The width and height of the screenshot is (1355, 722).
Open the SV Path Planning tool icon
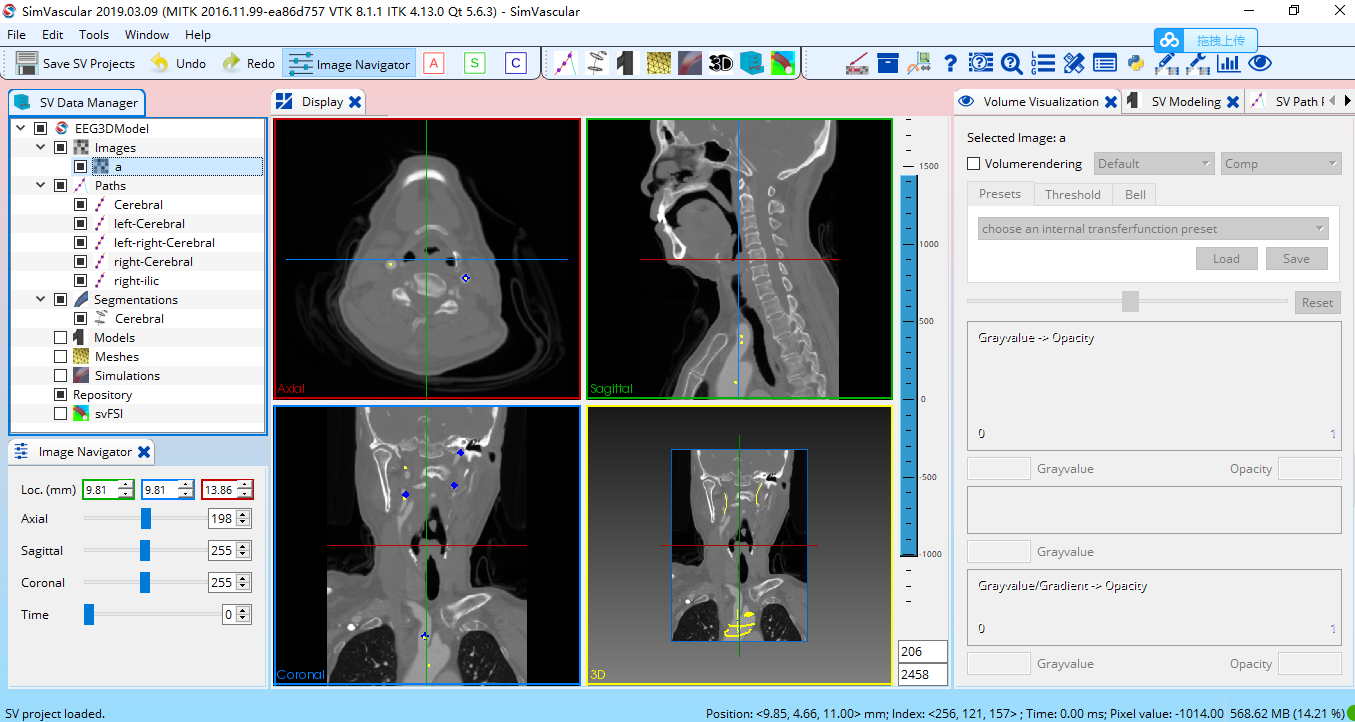click(565, 63)
